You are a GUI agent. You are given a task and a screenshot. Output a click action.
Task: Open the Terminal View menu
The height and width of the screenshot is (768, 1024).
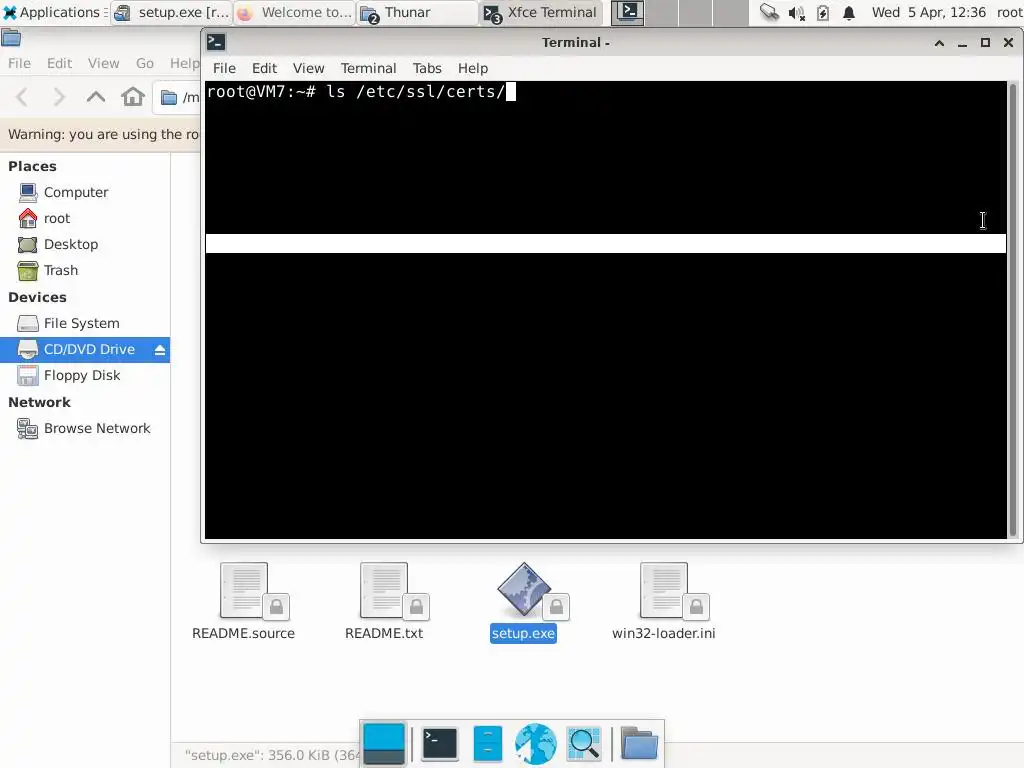[308, 68]
